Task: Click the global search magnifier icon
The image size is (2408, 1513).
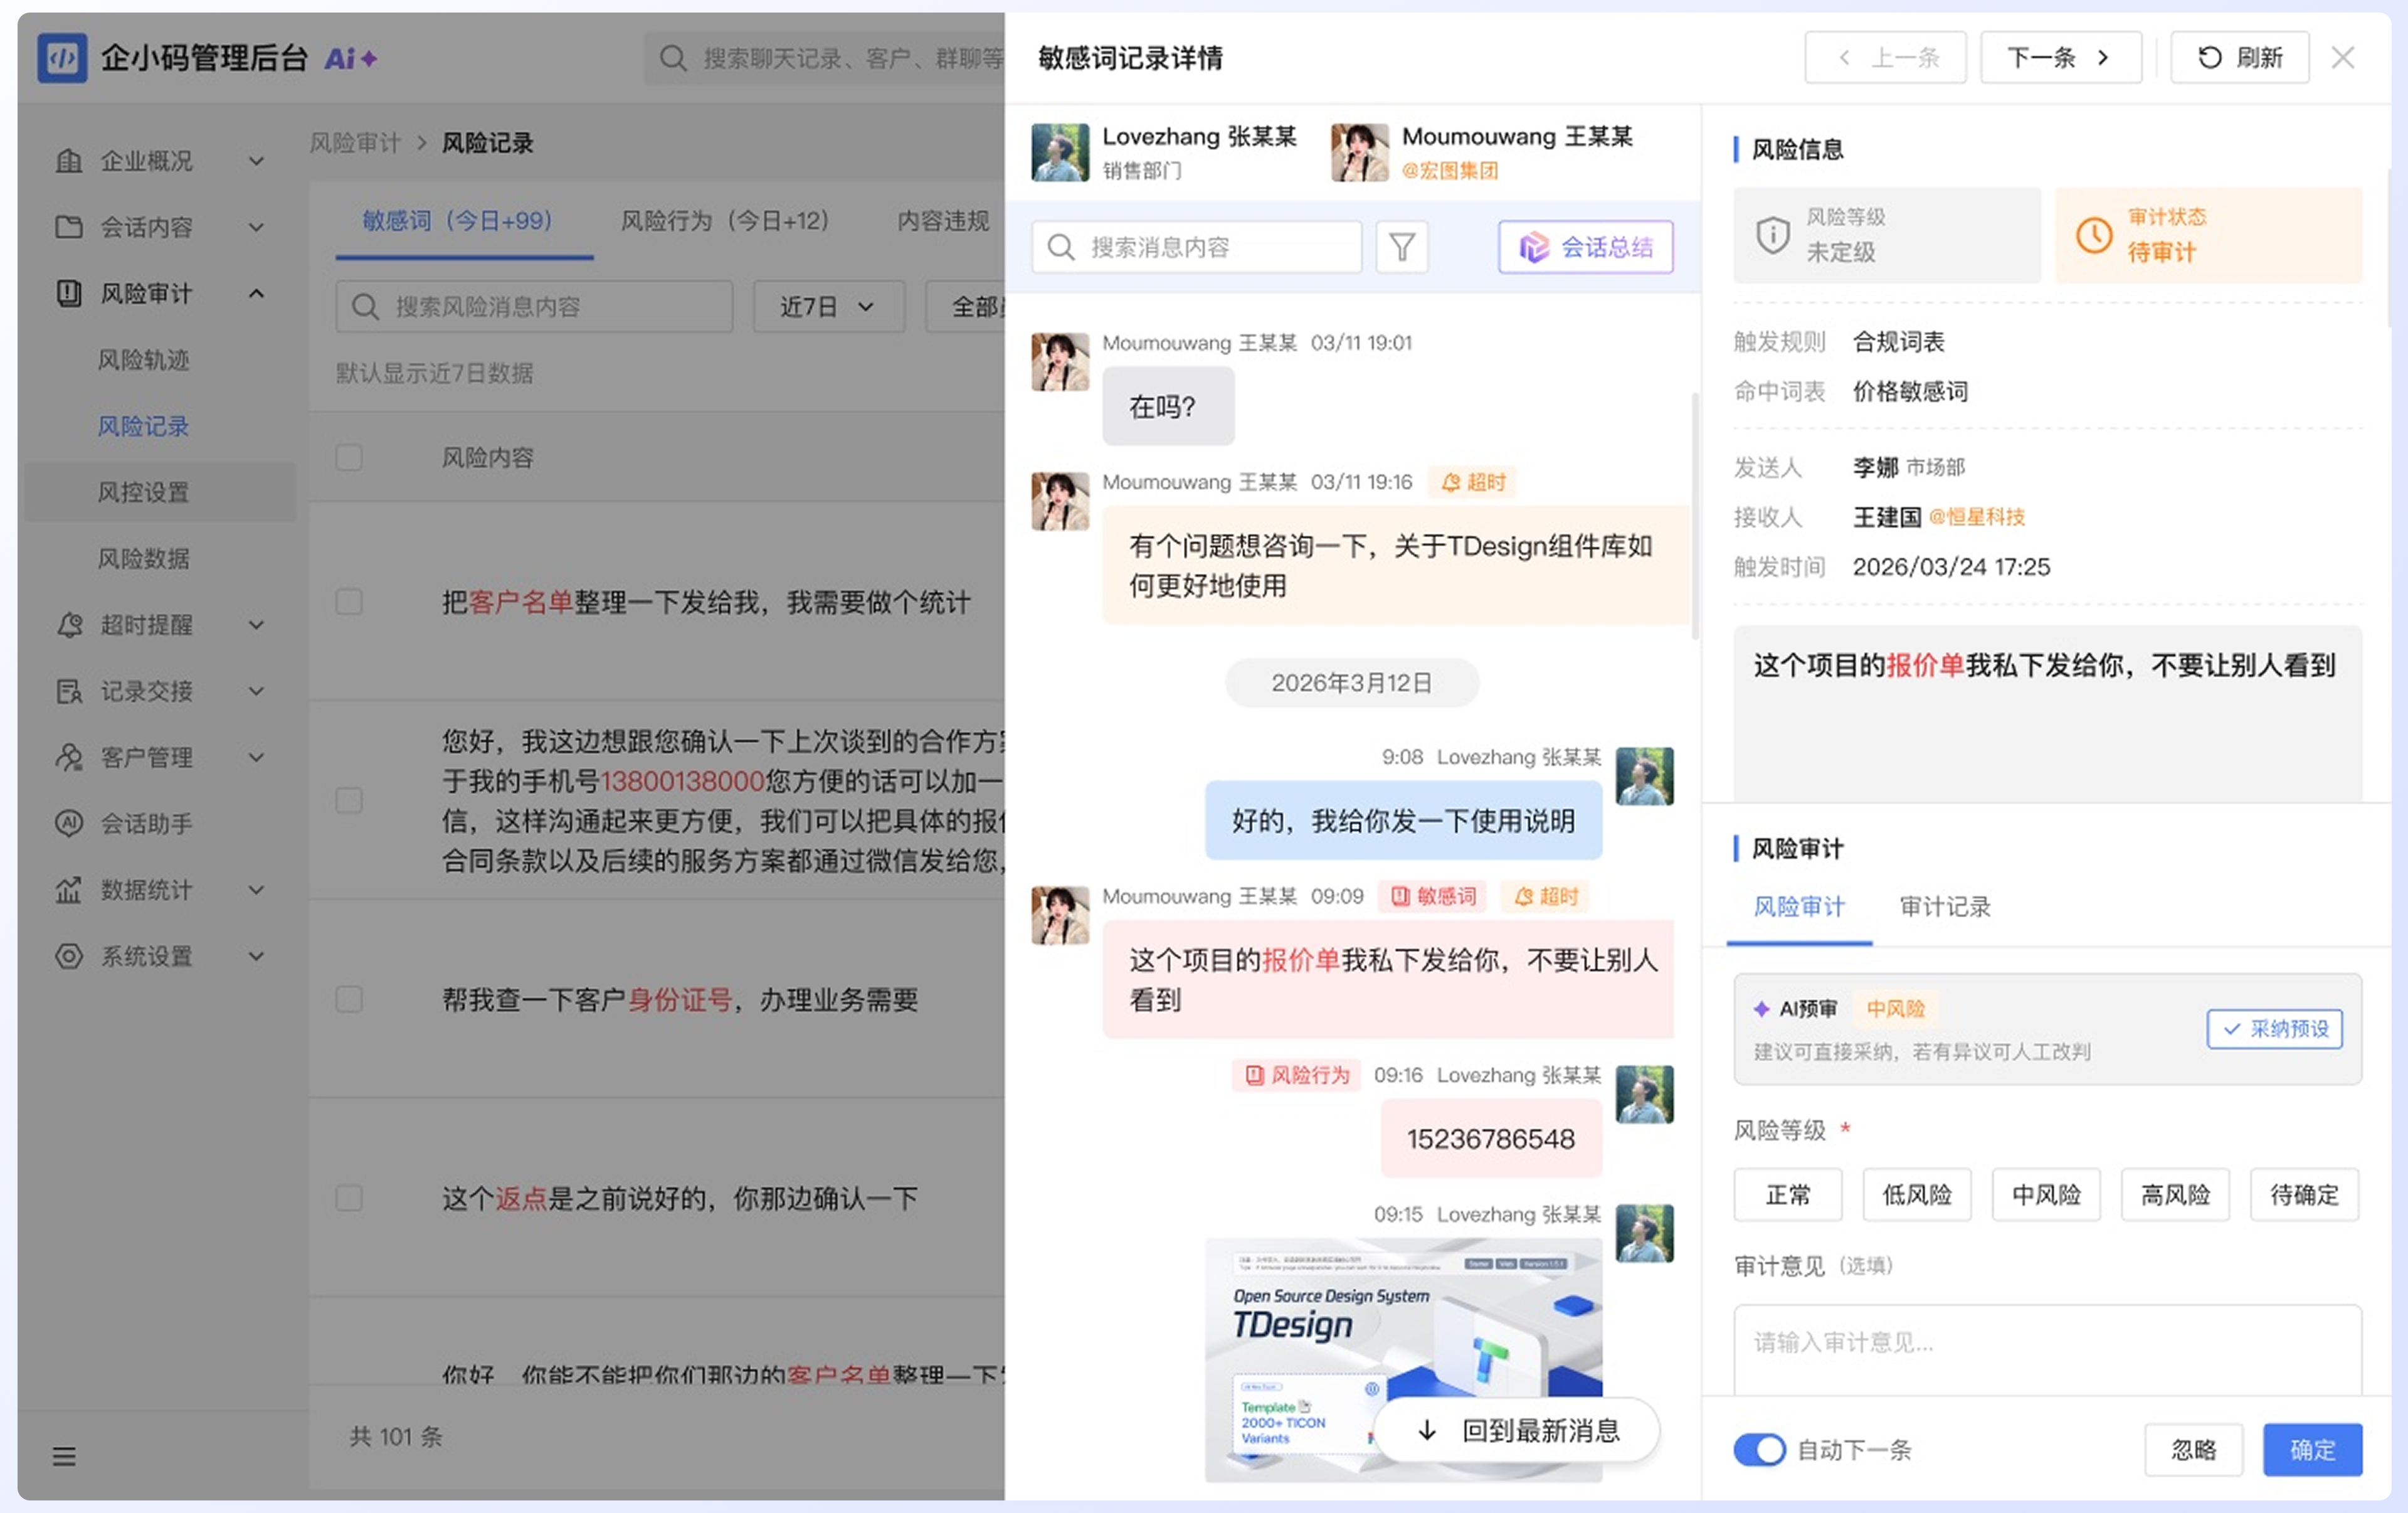Action: tap(673, 58)
